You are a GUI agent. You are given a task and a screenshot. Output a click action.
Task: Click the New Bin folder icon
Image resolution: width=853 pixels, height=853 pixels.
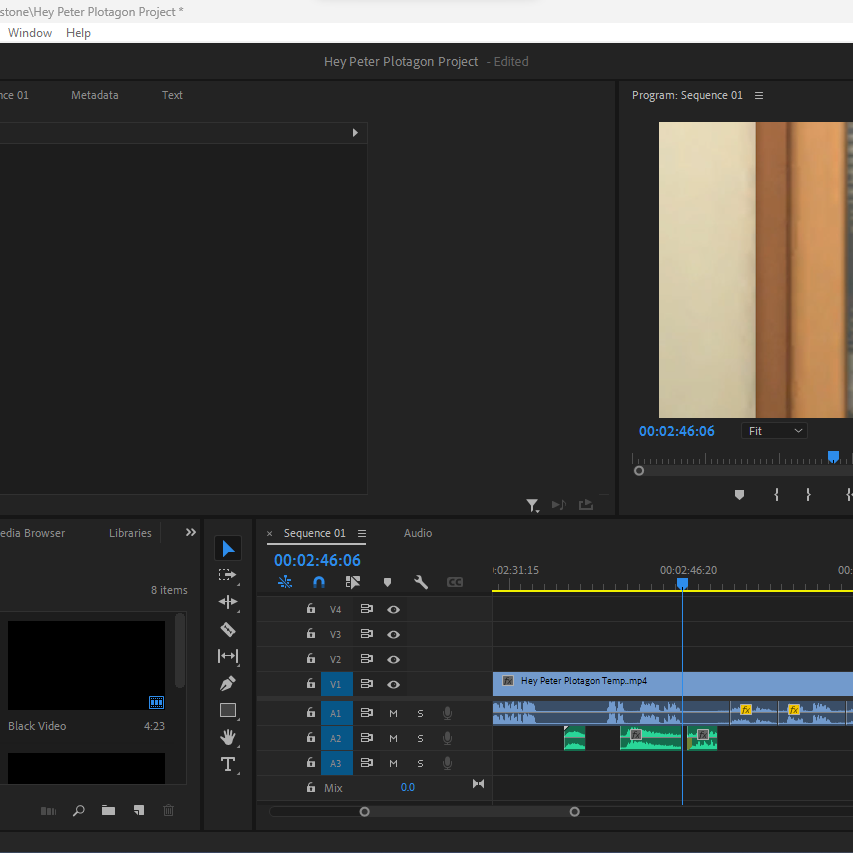108,810
